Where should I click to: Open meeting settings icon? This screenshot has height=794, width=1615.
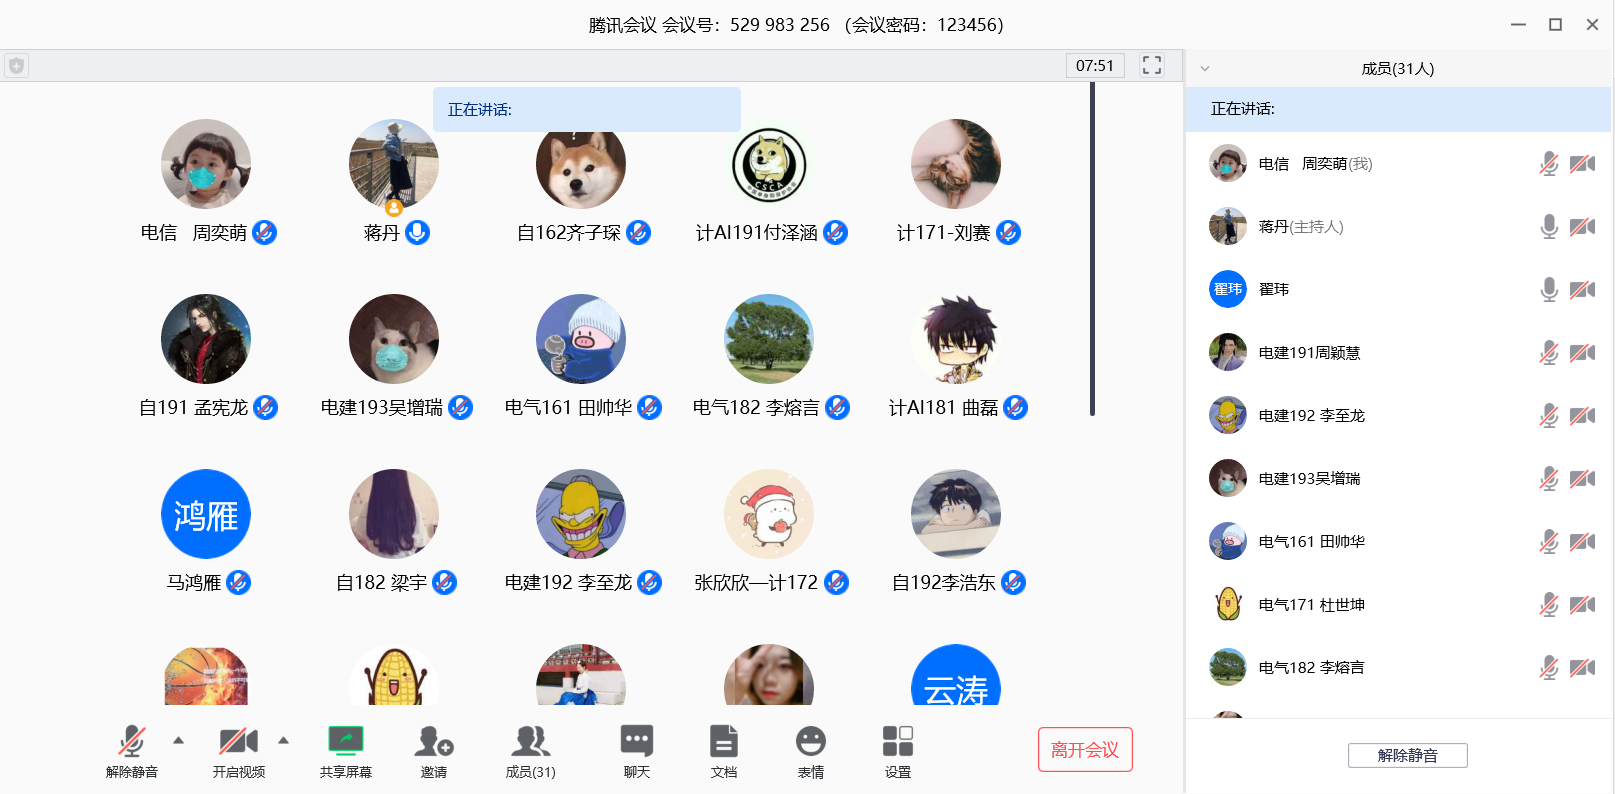[897, 742]
